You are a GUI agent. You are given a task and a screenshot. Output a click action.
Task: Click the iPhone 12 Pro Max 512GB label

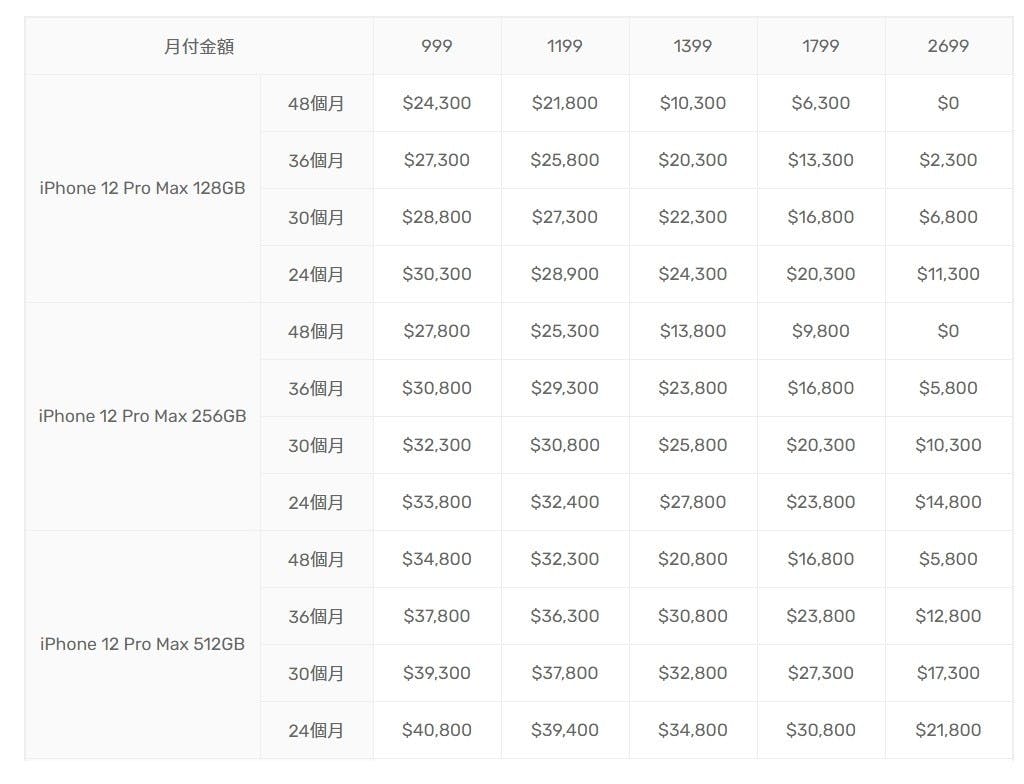click(x=142, y=644)
